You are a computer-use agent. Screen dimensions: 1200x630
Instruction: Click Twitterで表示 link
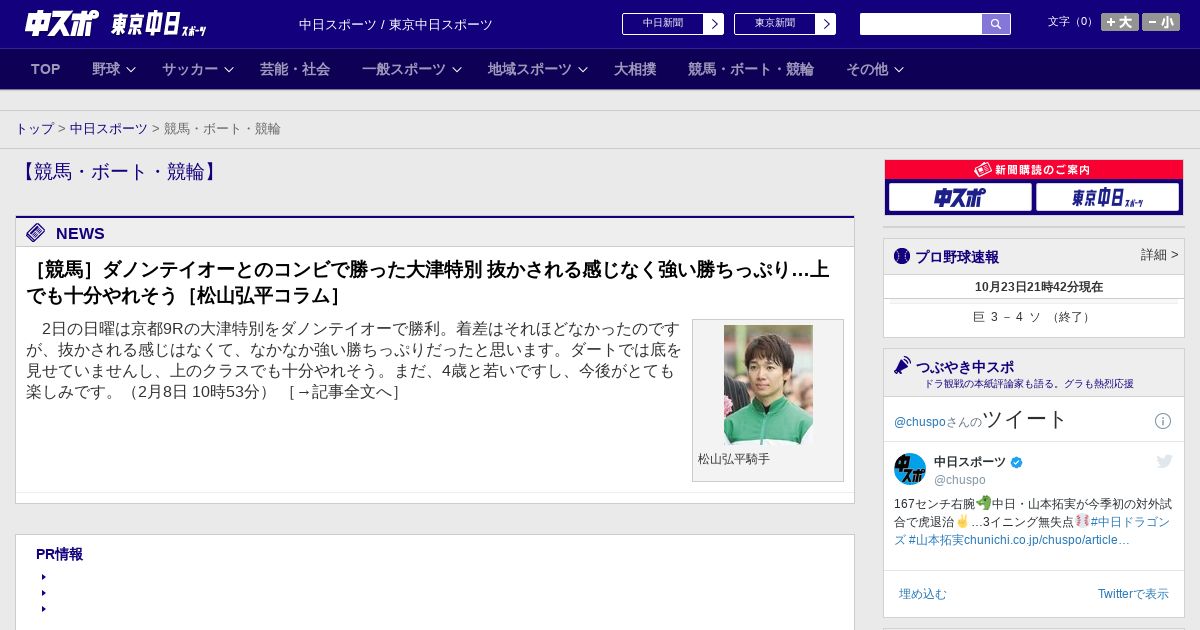(1133, 594)
